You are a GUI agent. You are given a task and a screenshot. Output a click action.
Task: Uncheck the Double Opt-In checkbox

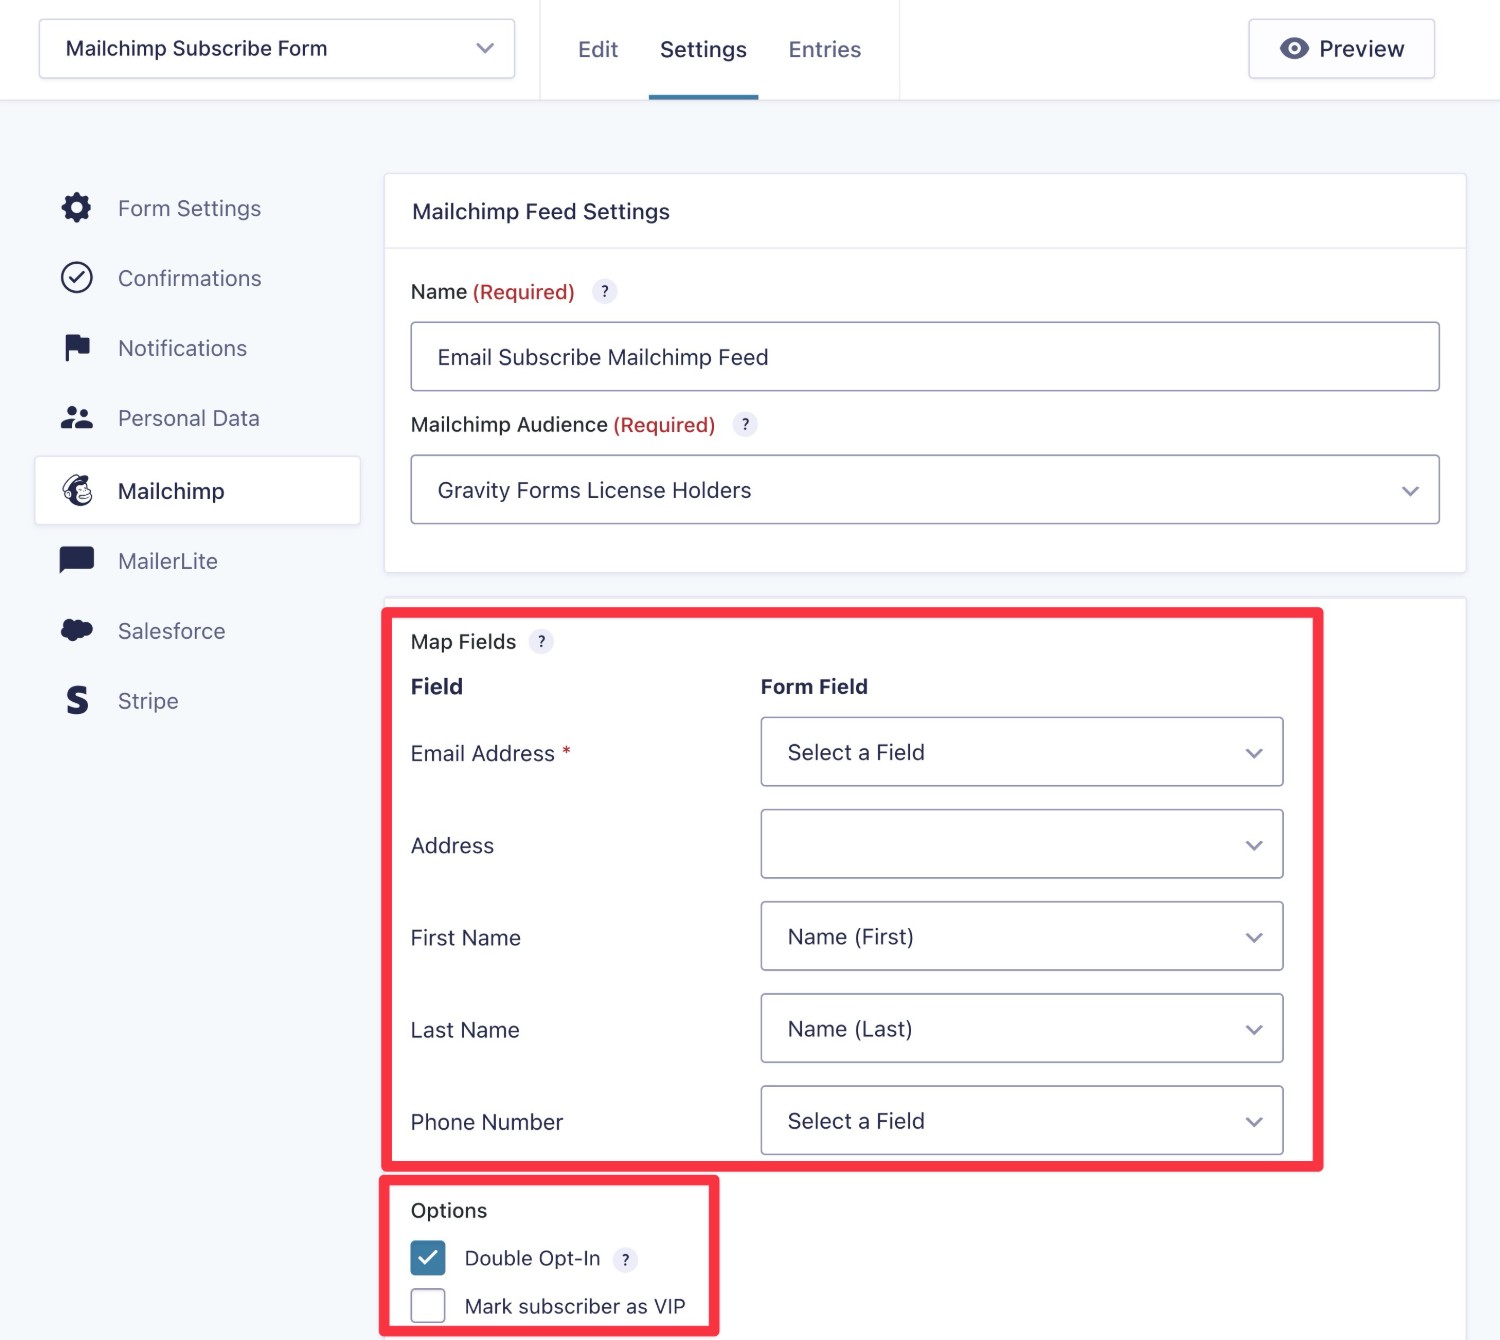[x=428, y=1258]
